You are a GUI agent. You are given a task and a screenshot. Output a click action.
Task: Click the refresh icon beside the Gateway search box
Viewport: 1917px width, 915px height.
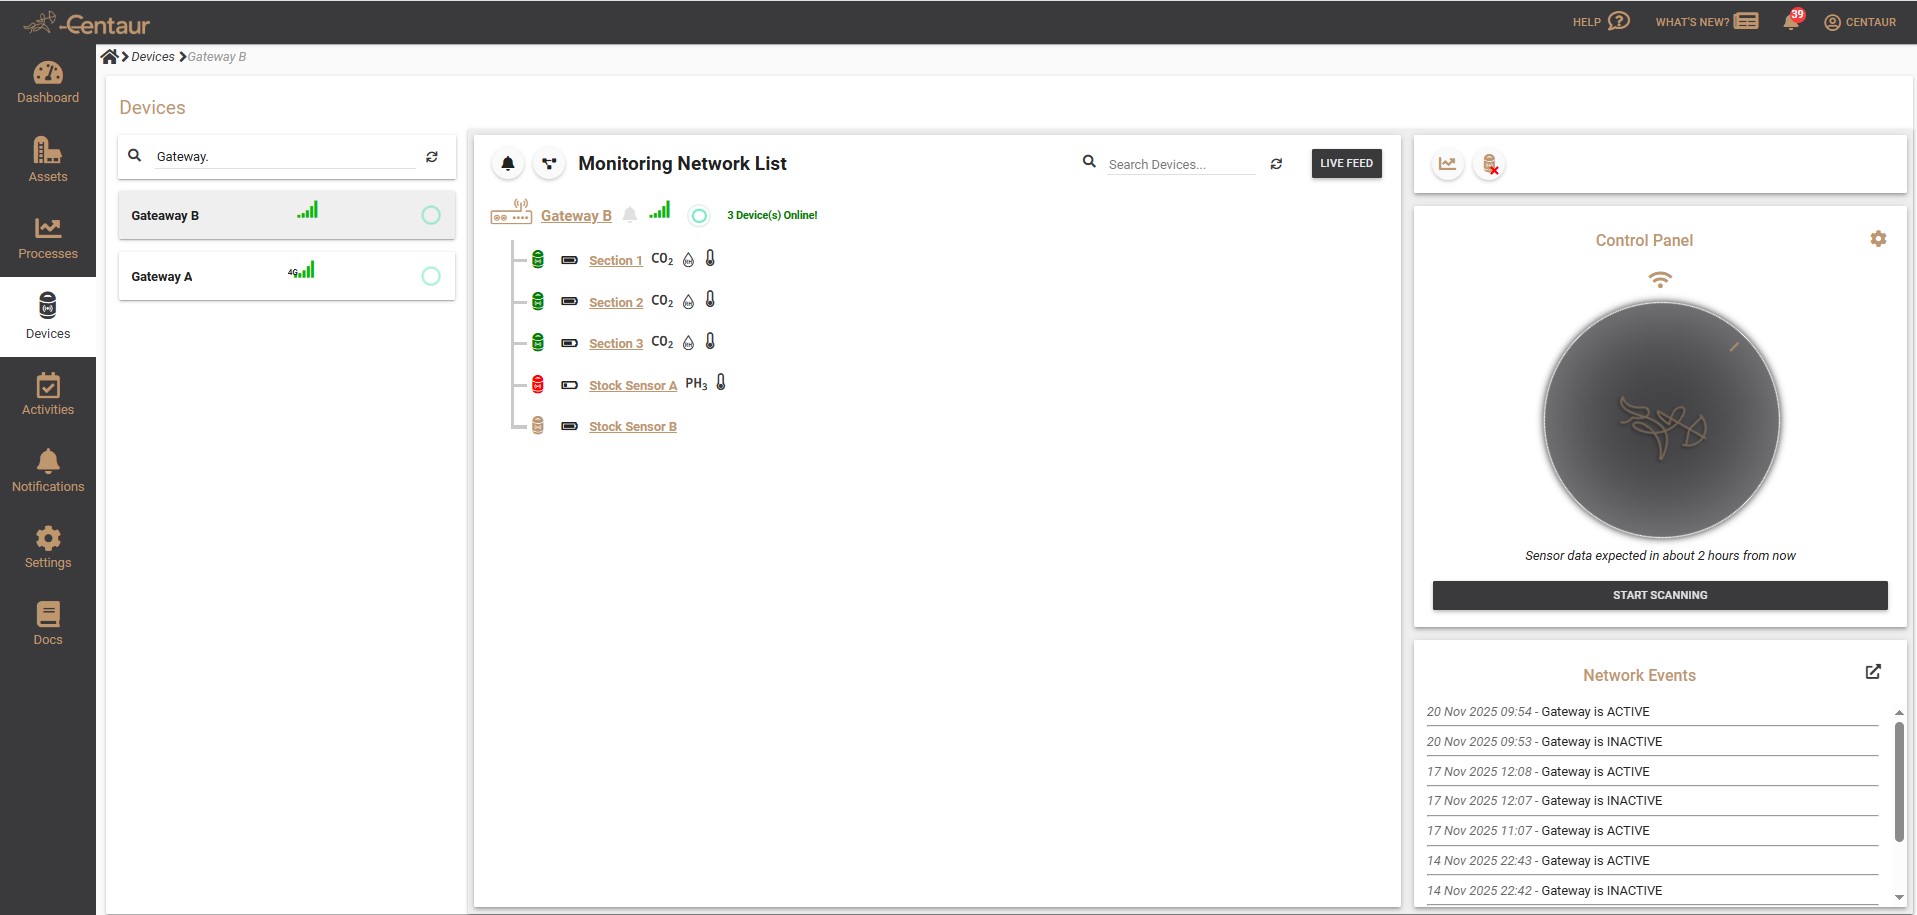431,156
